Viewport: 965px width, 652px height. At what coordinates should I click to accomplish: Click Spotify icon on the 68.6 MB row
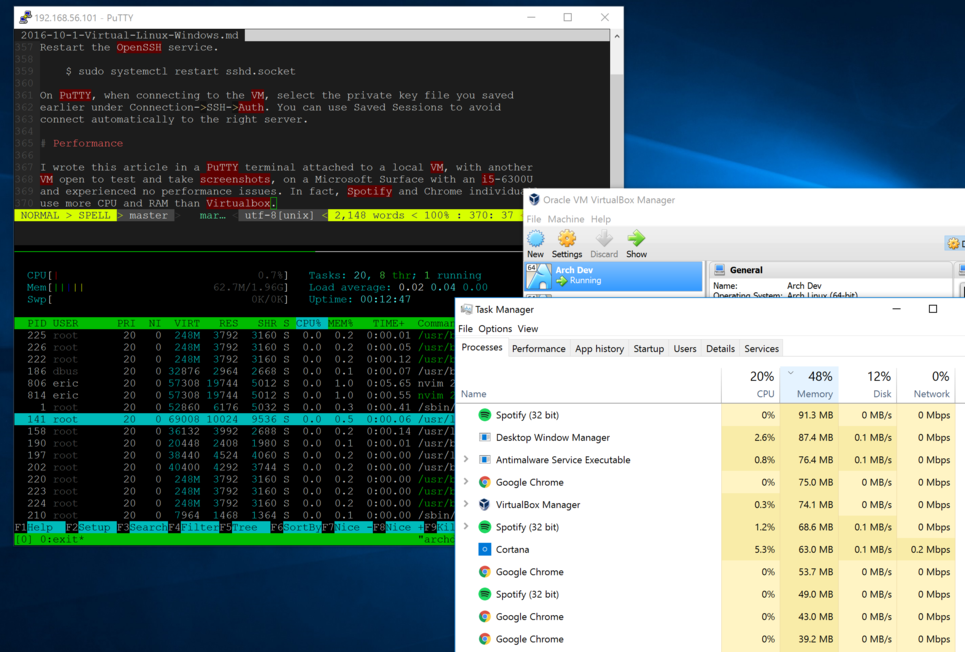[485, 527]
